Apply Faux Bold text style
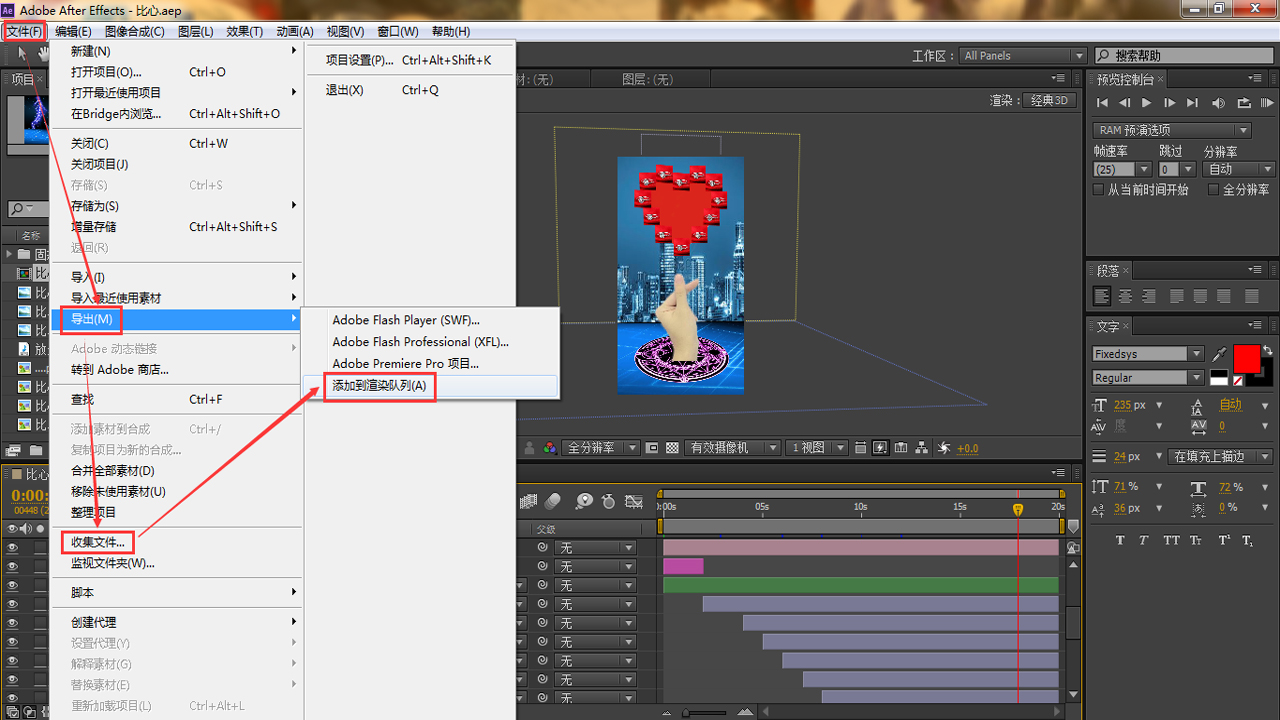The width and height of the screenshot is (1280, 720). point(1120,540)
